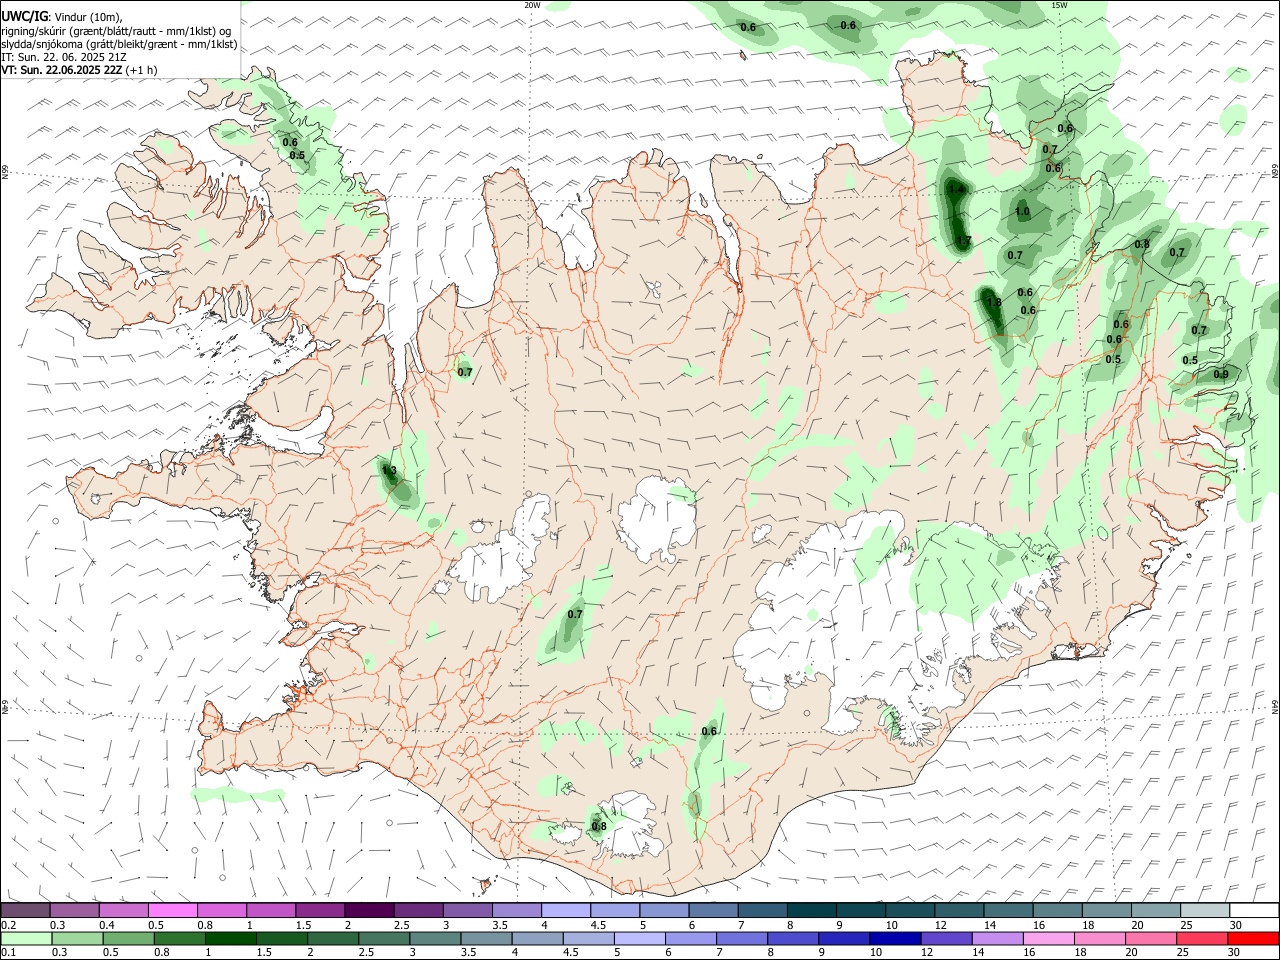Pick the dull purple 0.2 swatch in the upper legend
The width and height of the screenshot is (1280, 960).
click(x=25, y=910)
